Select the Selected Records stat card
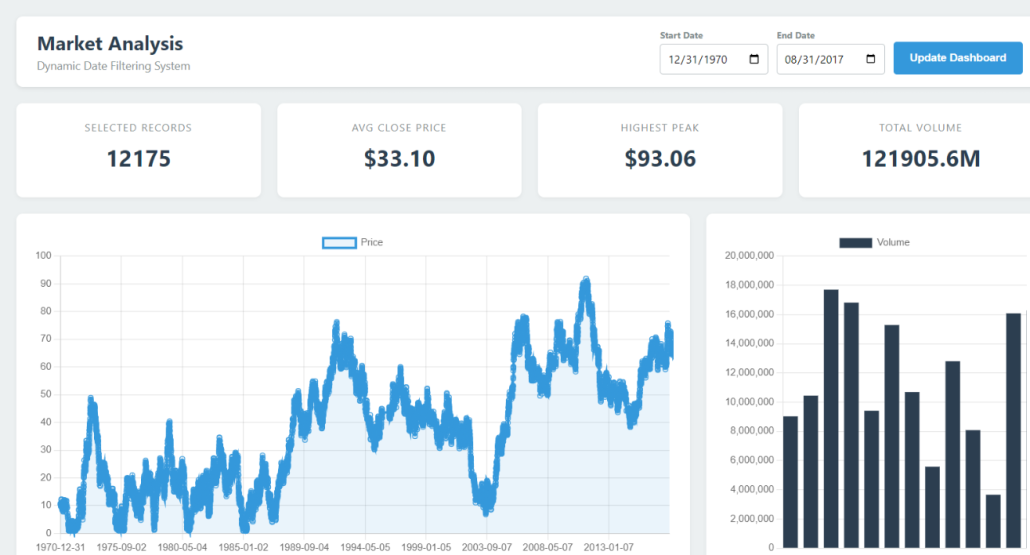The image size is (1030, 555). point(138,150)
